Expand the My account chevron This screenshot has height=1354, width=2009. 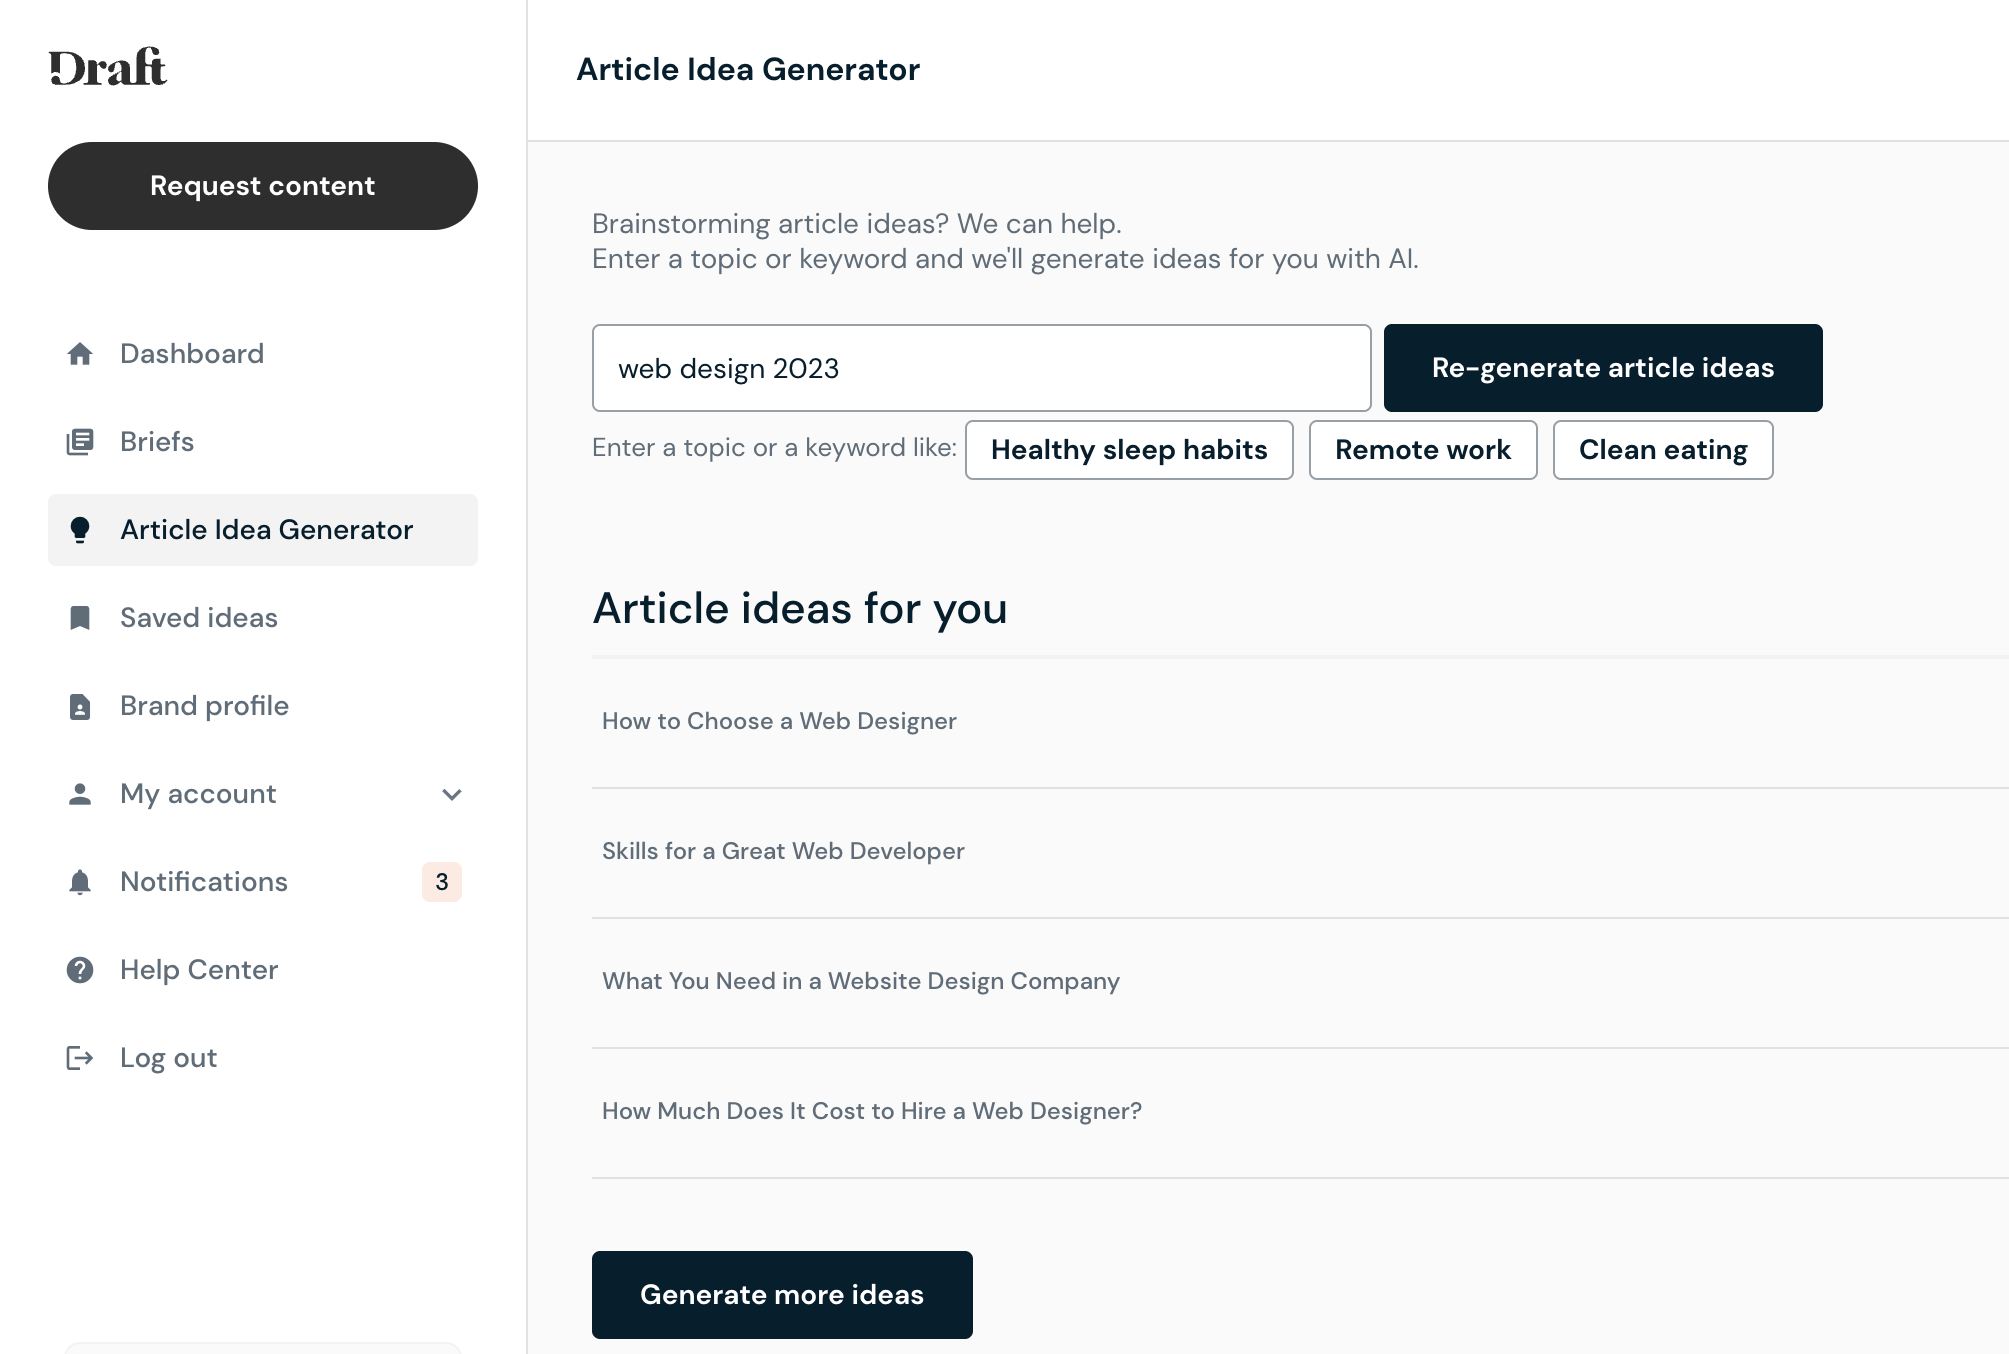(x=452, y=794)
